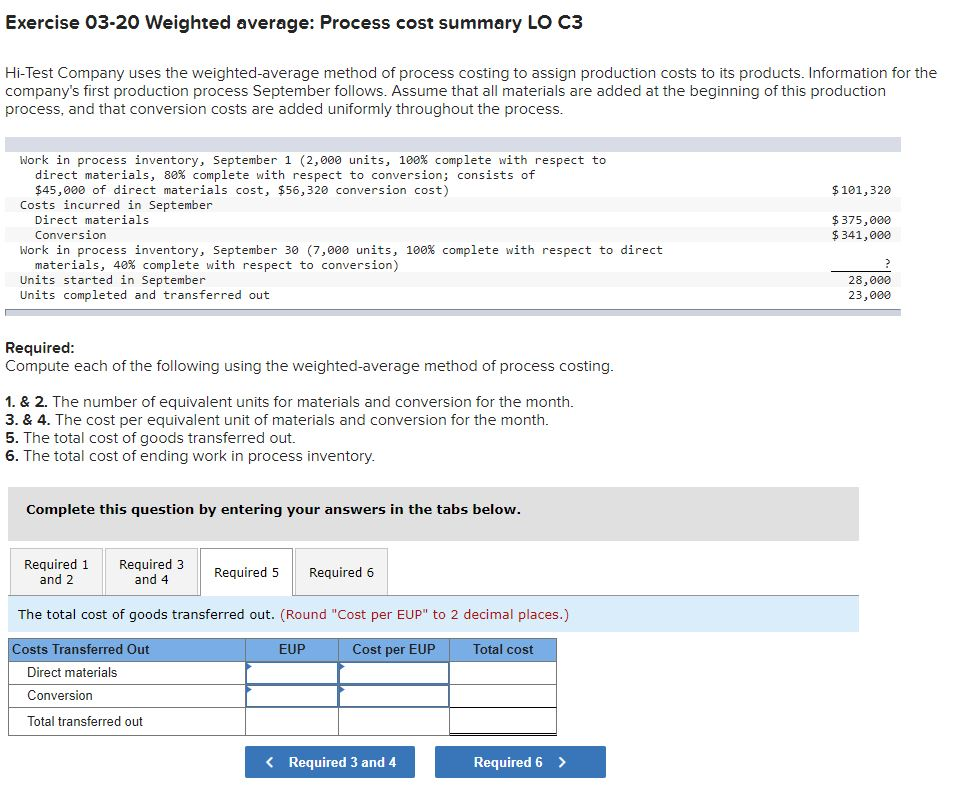Click hint triangle in Direct materials EUP cell
The image size is (956, 785).
(x=247, y=664)
